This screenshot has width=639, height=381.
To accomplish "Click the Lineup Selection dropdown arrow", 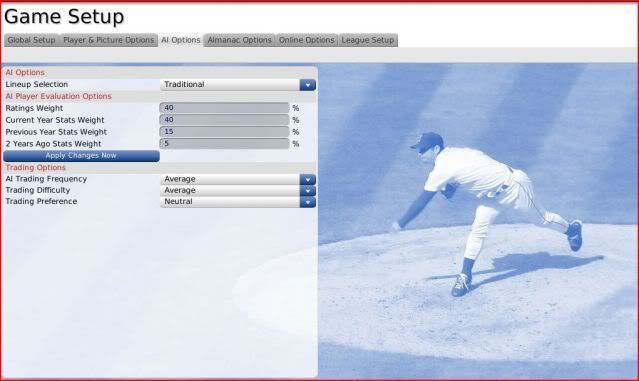I will 308,85.
